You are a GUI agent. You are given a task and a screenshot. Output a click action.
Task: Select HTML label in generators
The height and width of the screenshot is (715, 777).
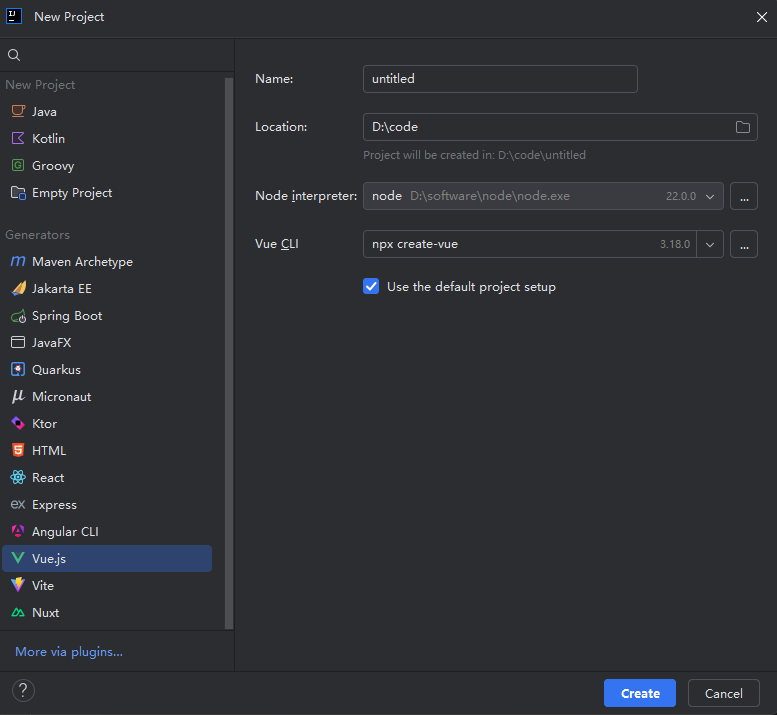coord(49,450)
